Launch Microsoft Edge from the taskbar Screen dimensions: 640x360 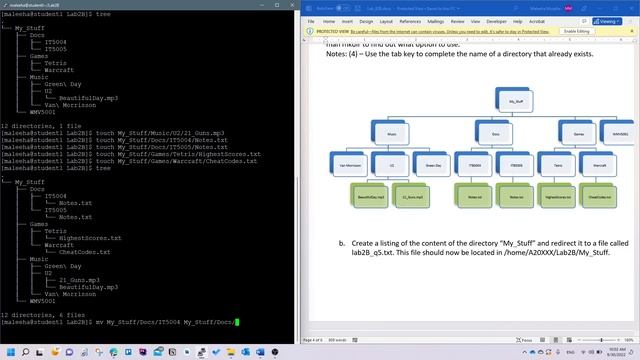pos(113,352)
